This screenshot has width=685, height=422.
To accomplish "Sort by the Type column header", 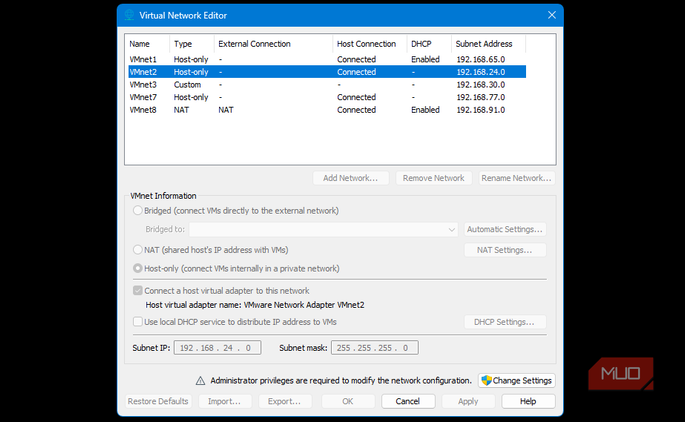I will tap(191, 44).
